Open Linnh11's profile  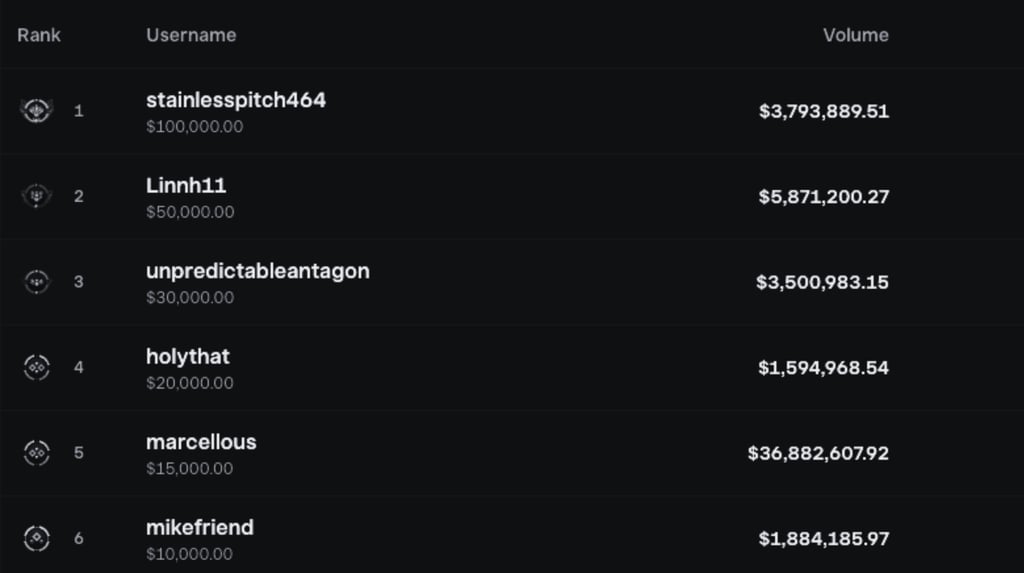186,185
